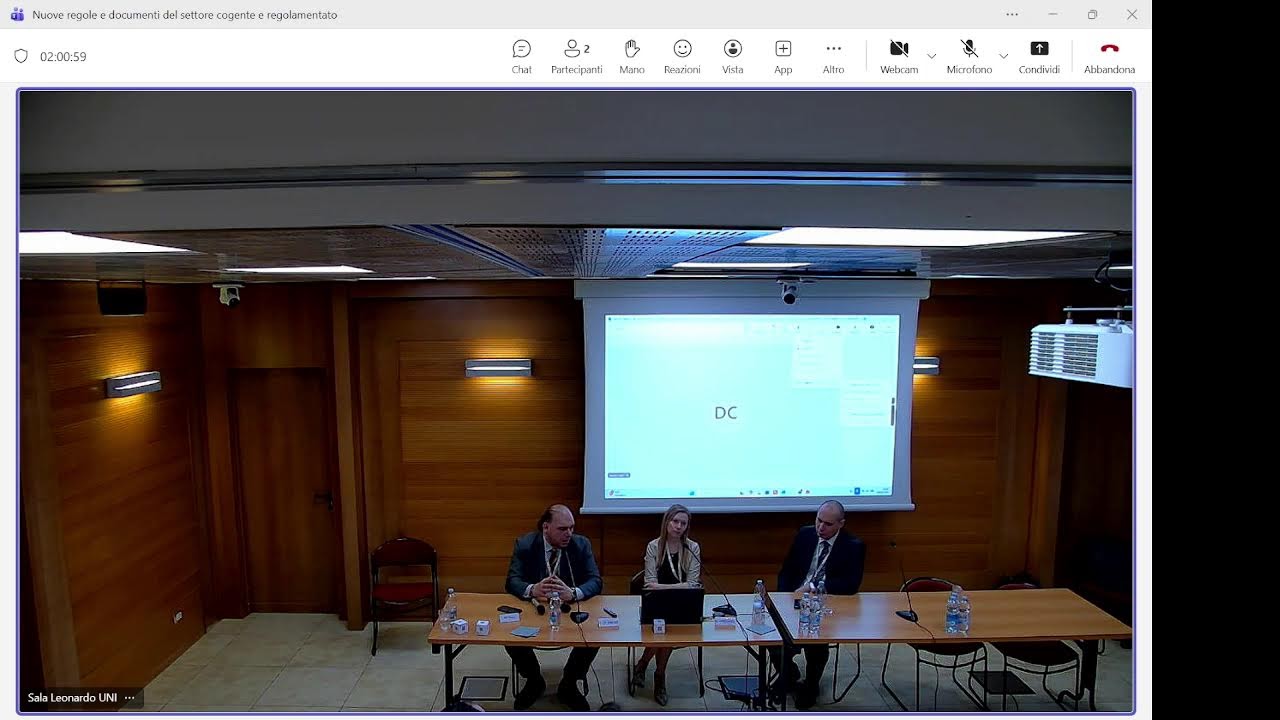Screen dimensions: 1280x720
Task: Share screen with Condividi button
Action: (x=1039, y=57)
